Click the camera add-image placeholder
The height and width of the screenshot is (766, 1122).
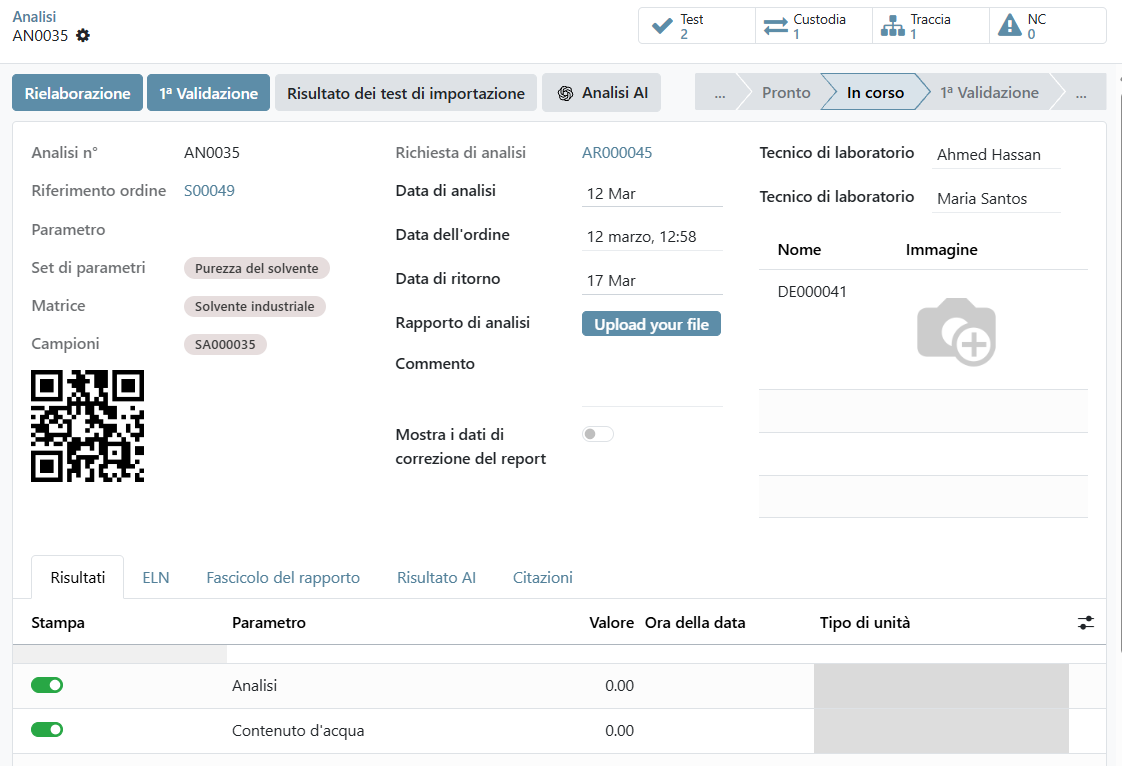956,331
